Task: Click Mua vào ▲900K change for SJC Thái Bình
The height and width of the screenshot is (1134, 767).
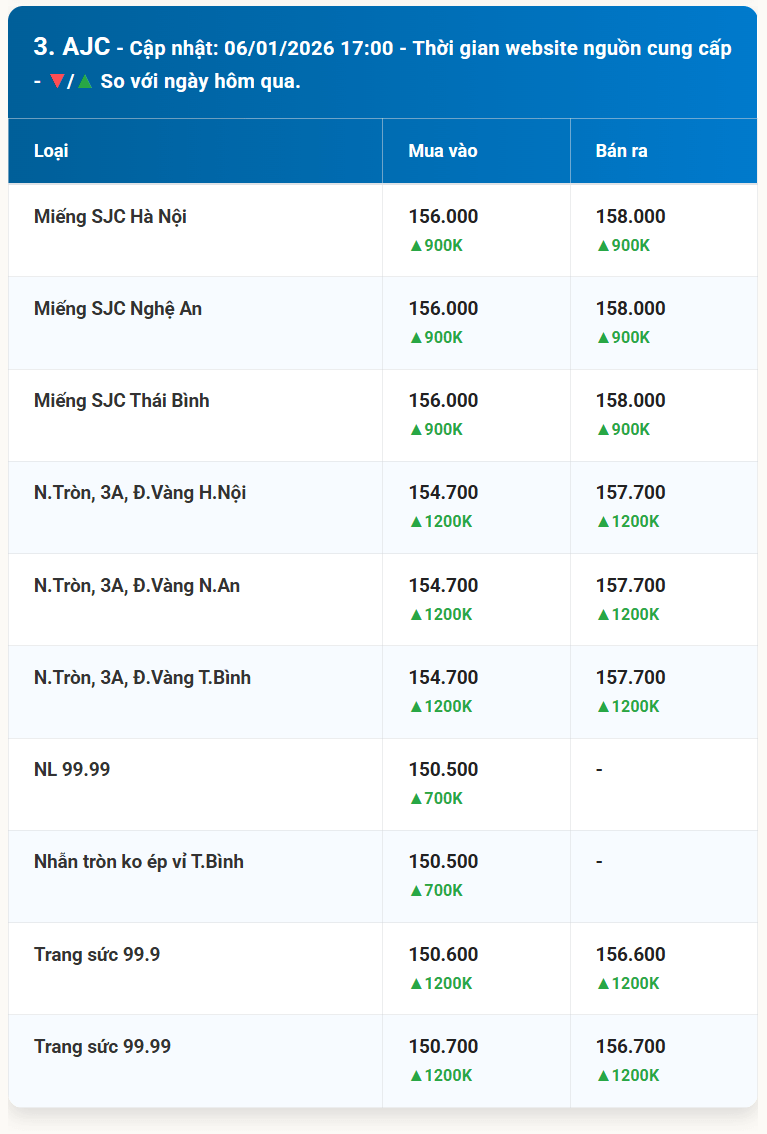Action: [x=437, y=430]
